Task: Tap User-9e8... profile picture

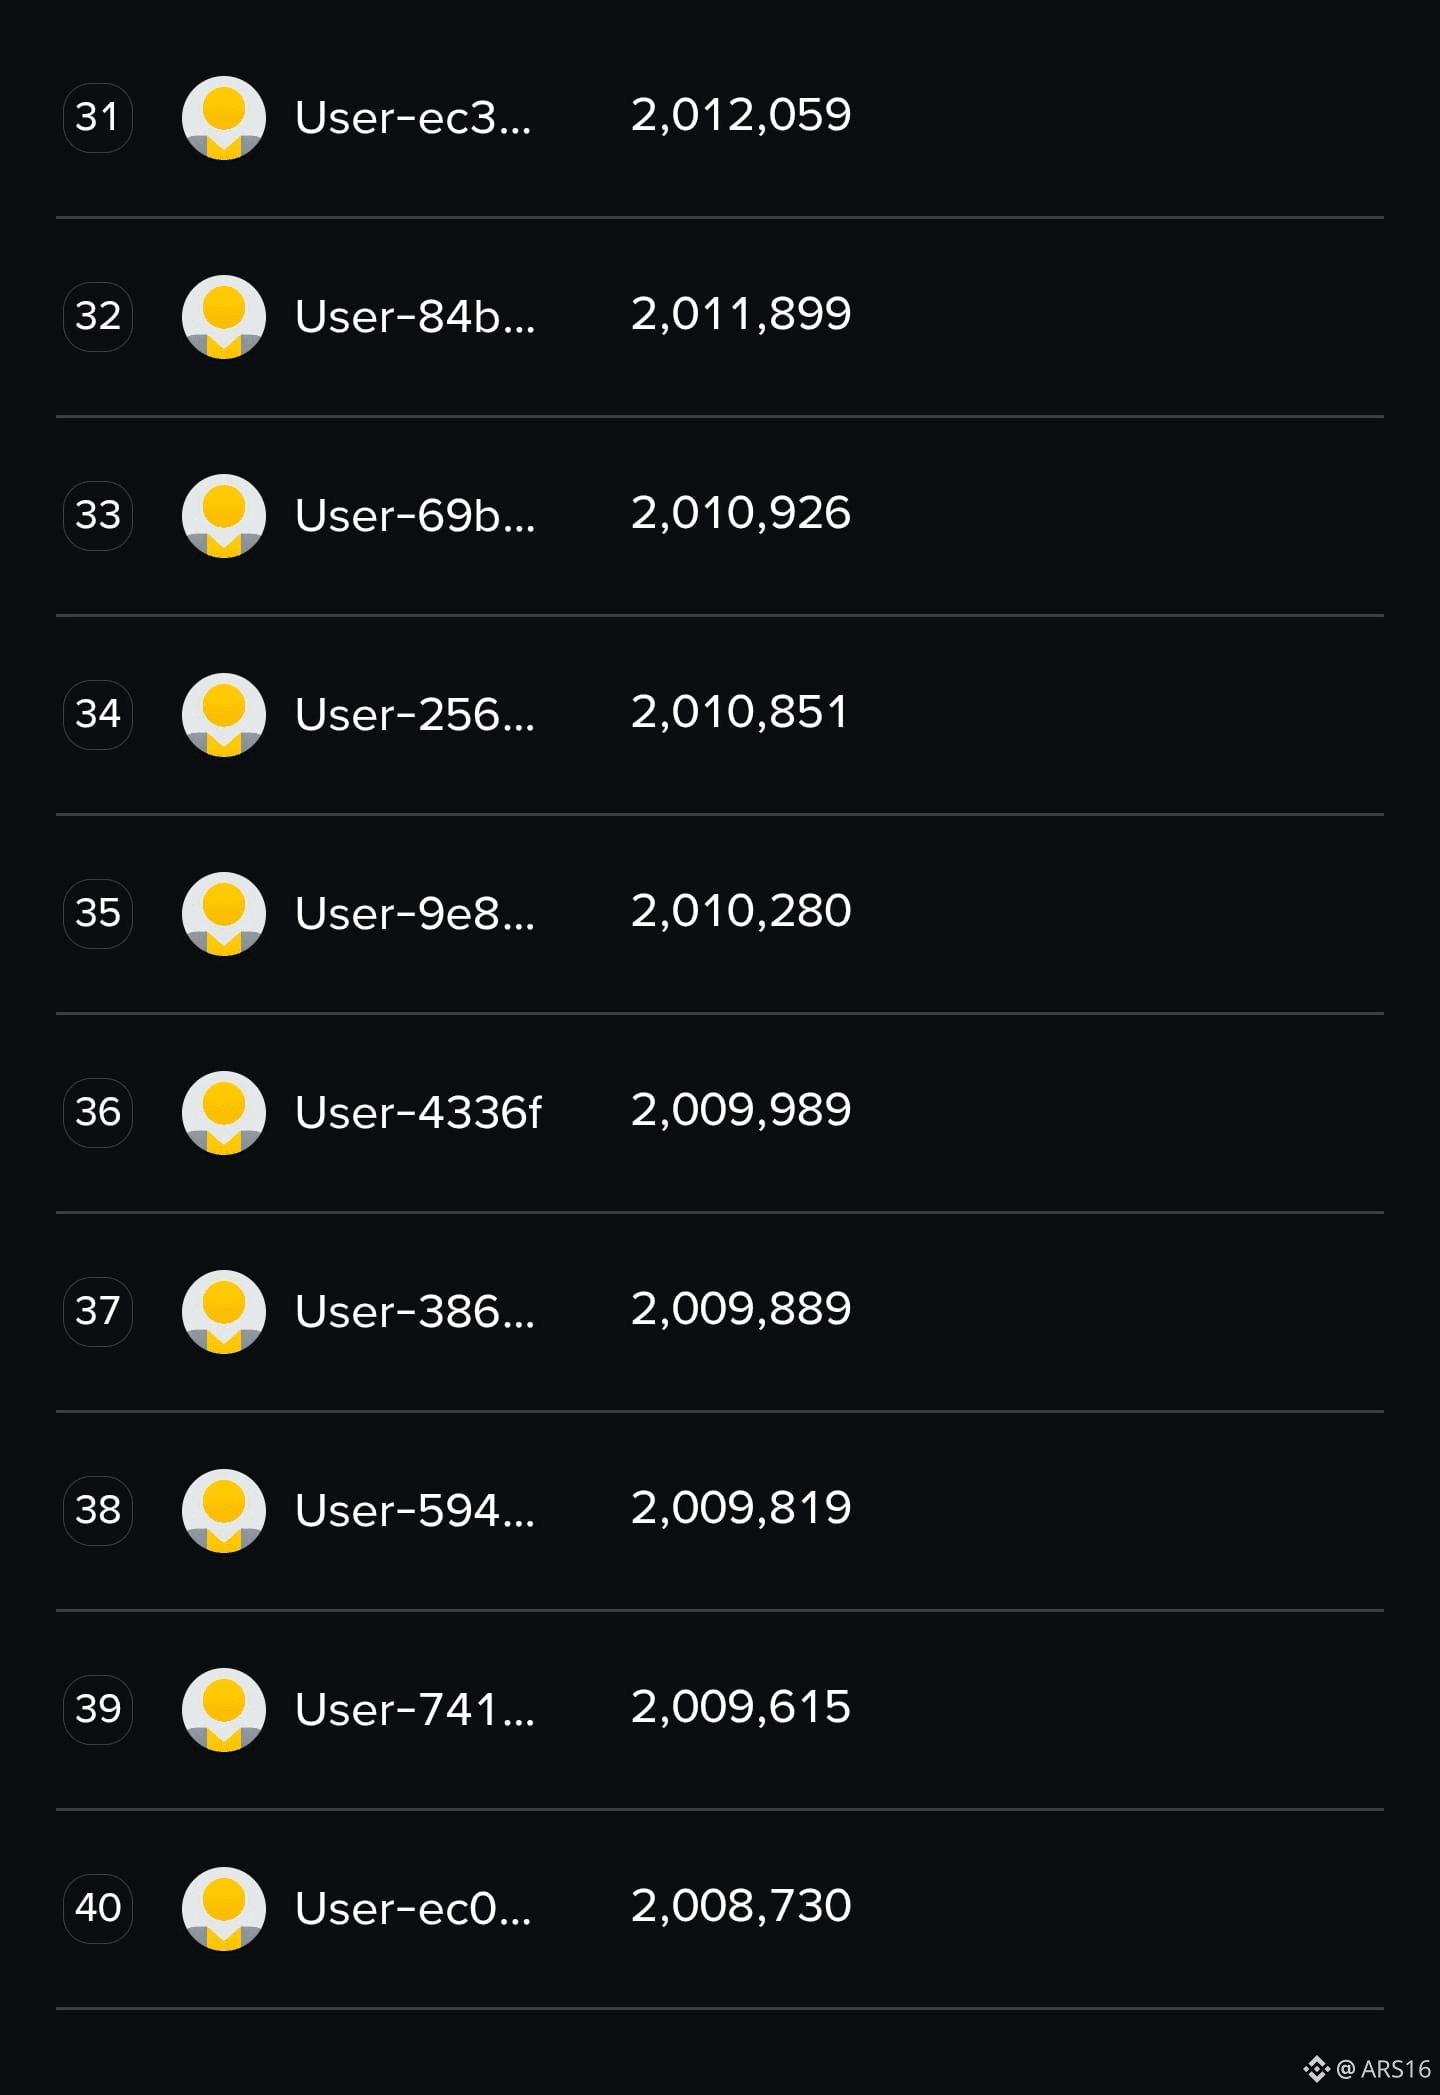Action: pyautogui.click(x=223, y=913)
